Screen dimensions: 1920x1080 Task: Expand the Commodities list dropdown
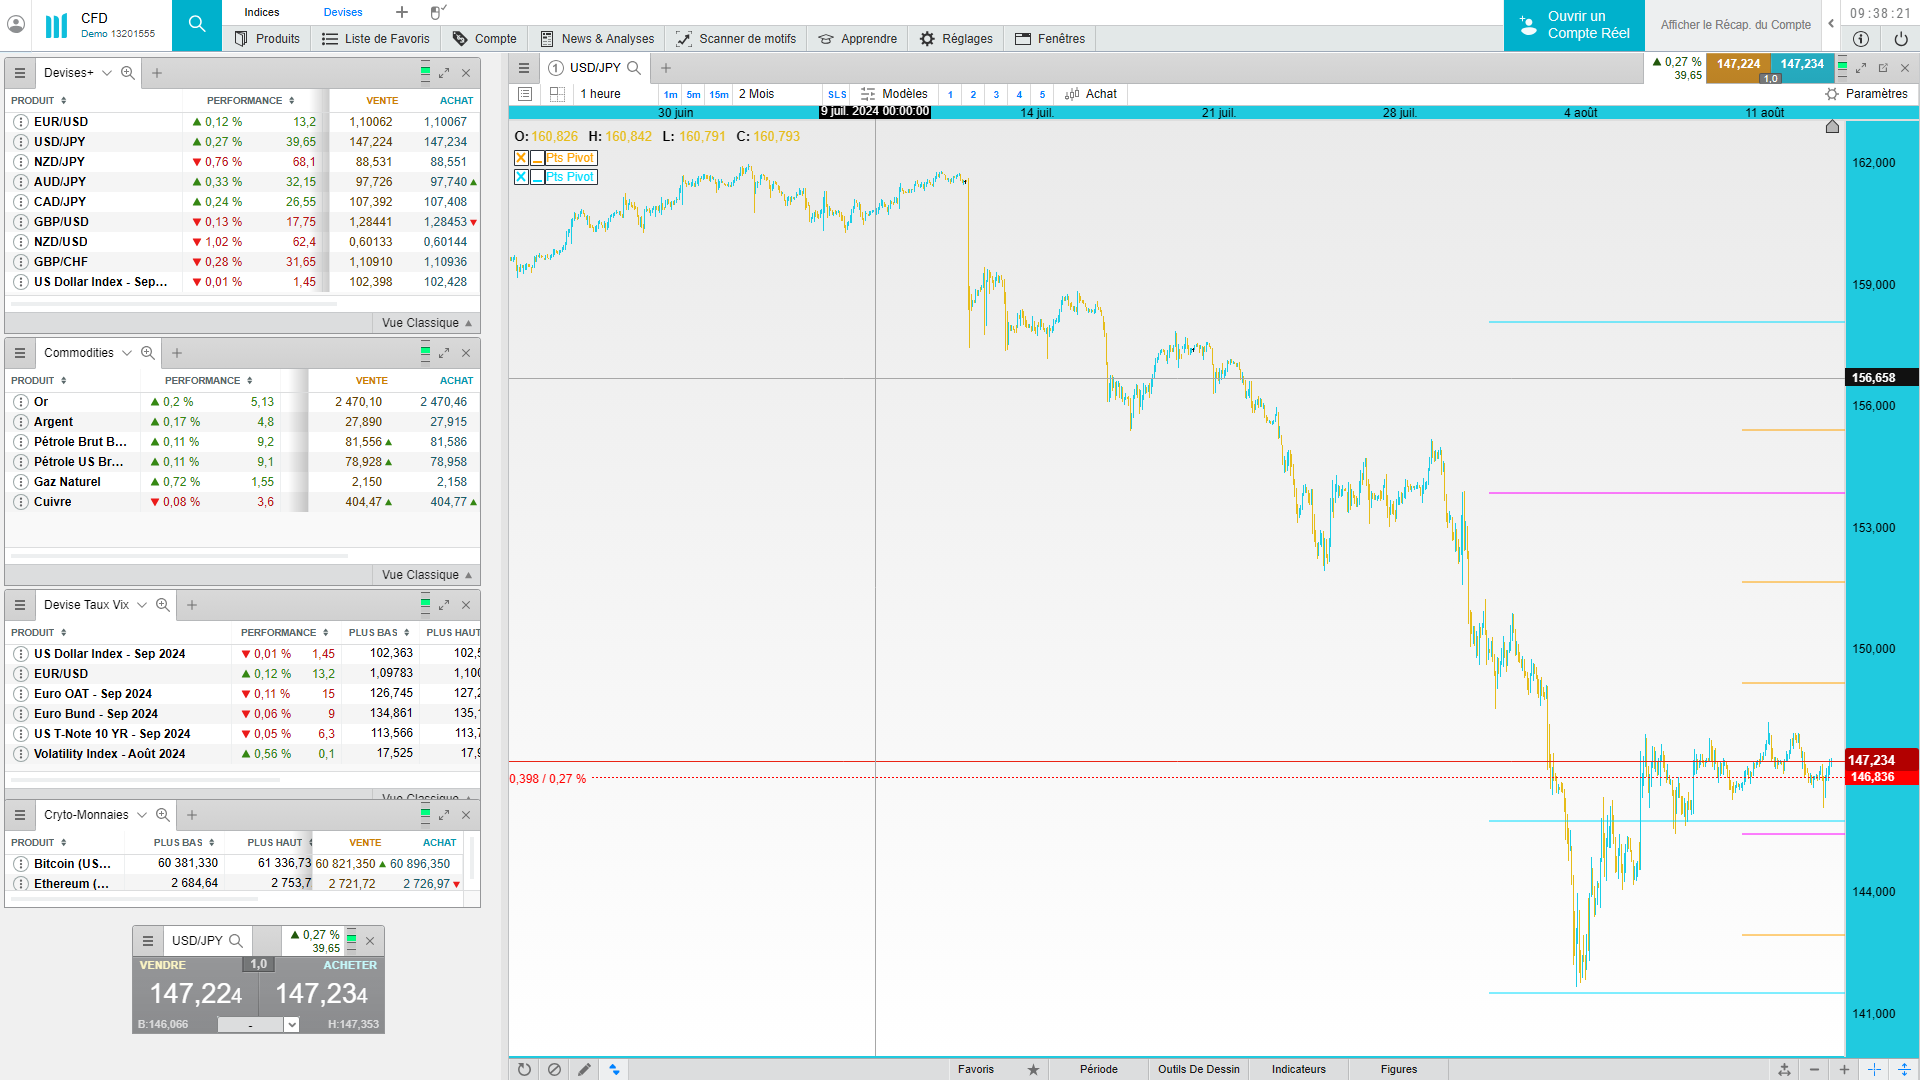[127, 353]
